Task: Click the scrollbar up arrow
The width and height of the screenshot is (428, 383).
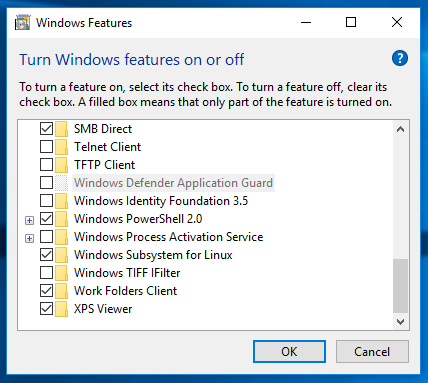Action: (x=400, y=129)
